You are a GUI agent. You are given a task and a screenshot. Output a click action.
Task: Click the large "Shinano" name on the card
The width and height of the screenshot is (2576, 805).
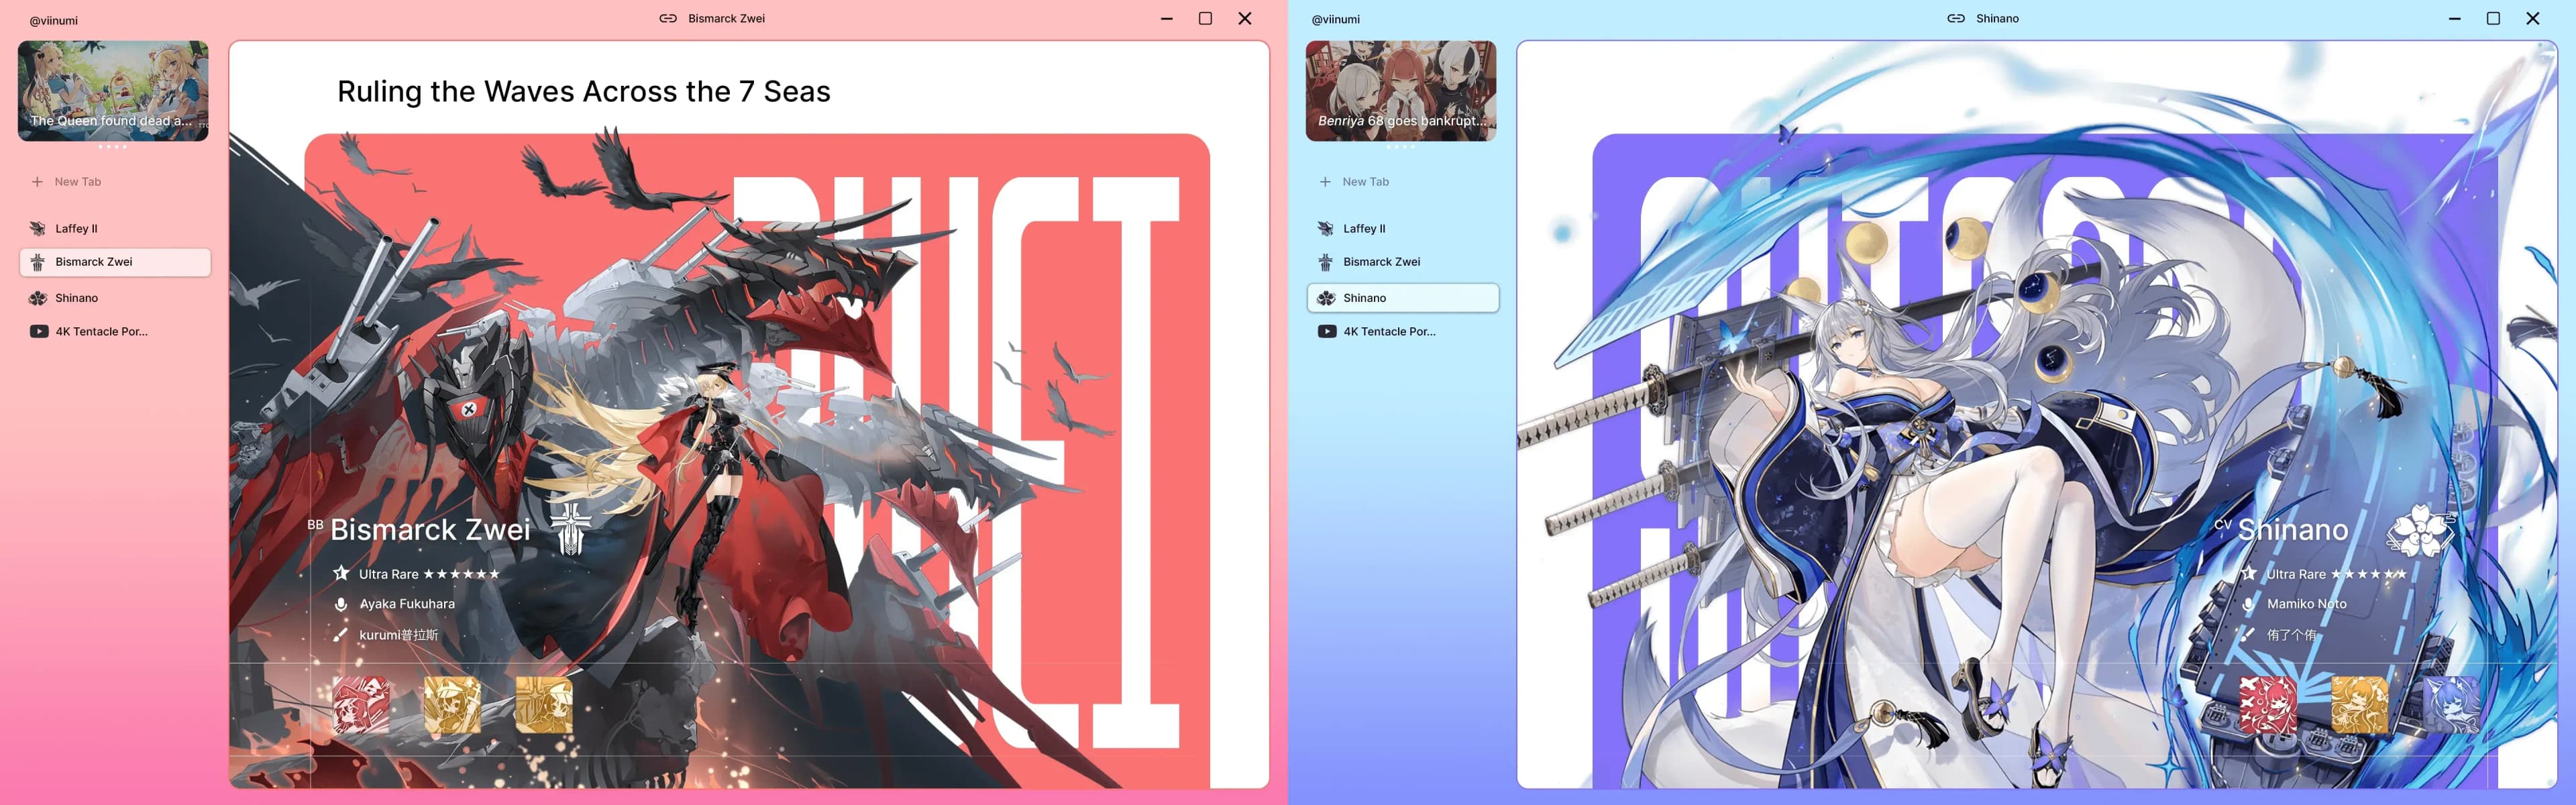pyautogui.click(x=2293, y=529)
